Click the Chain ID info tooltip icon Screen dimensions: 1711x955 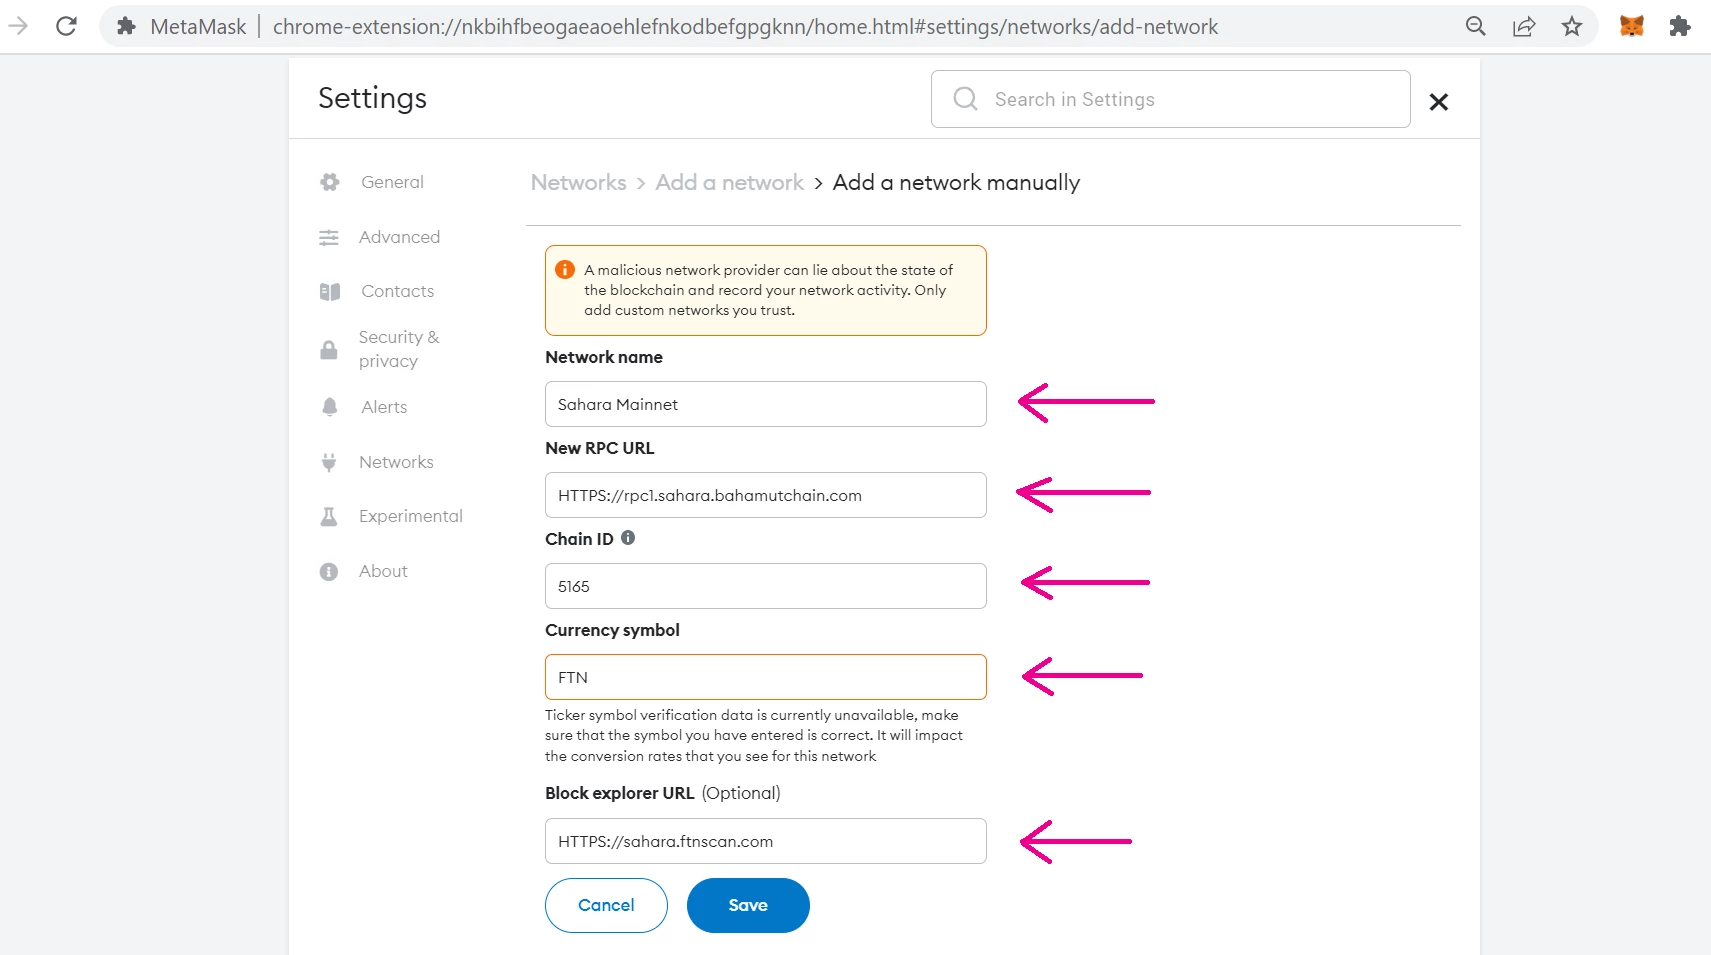[x=628, y=538]
